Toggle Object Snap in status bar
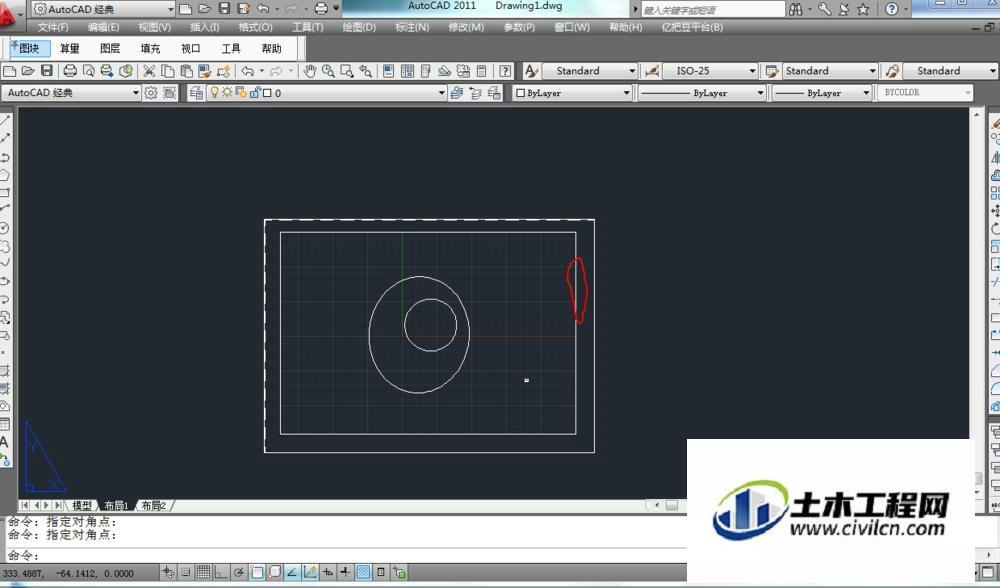 256,572
